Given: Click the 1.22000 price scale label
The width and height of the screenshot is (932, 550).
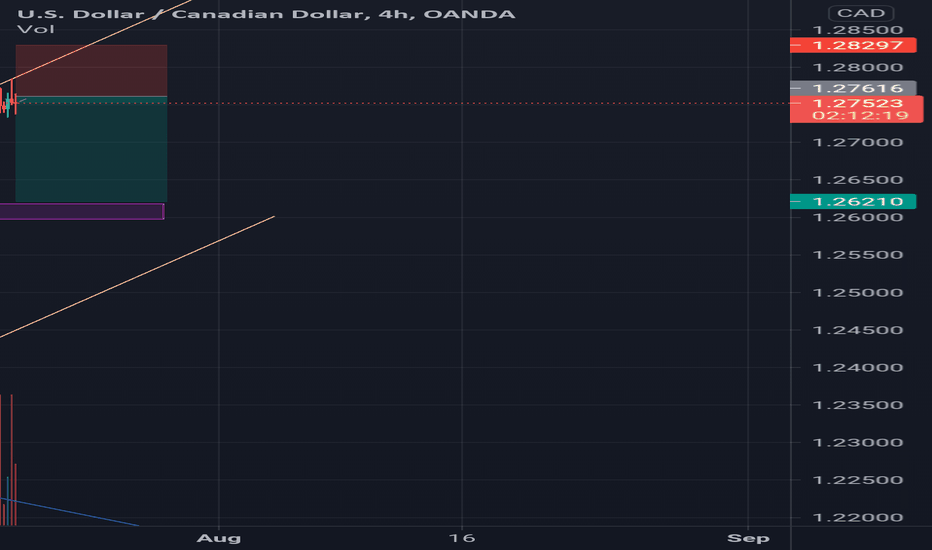Looking at the screenshot, I should point(858,517).
